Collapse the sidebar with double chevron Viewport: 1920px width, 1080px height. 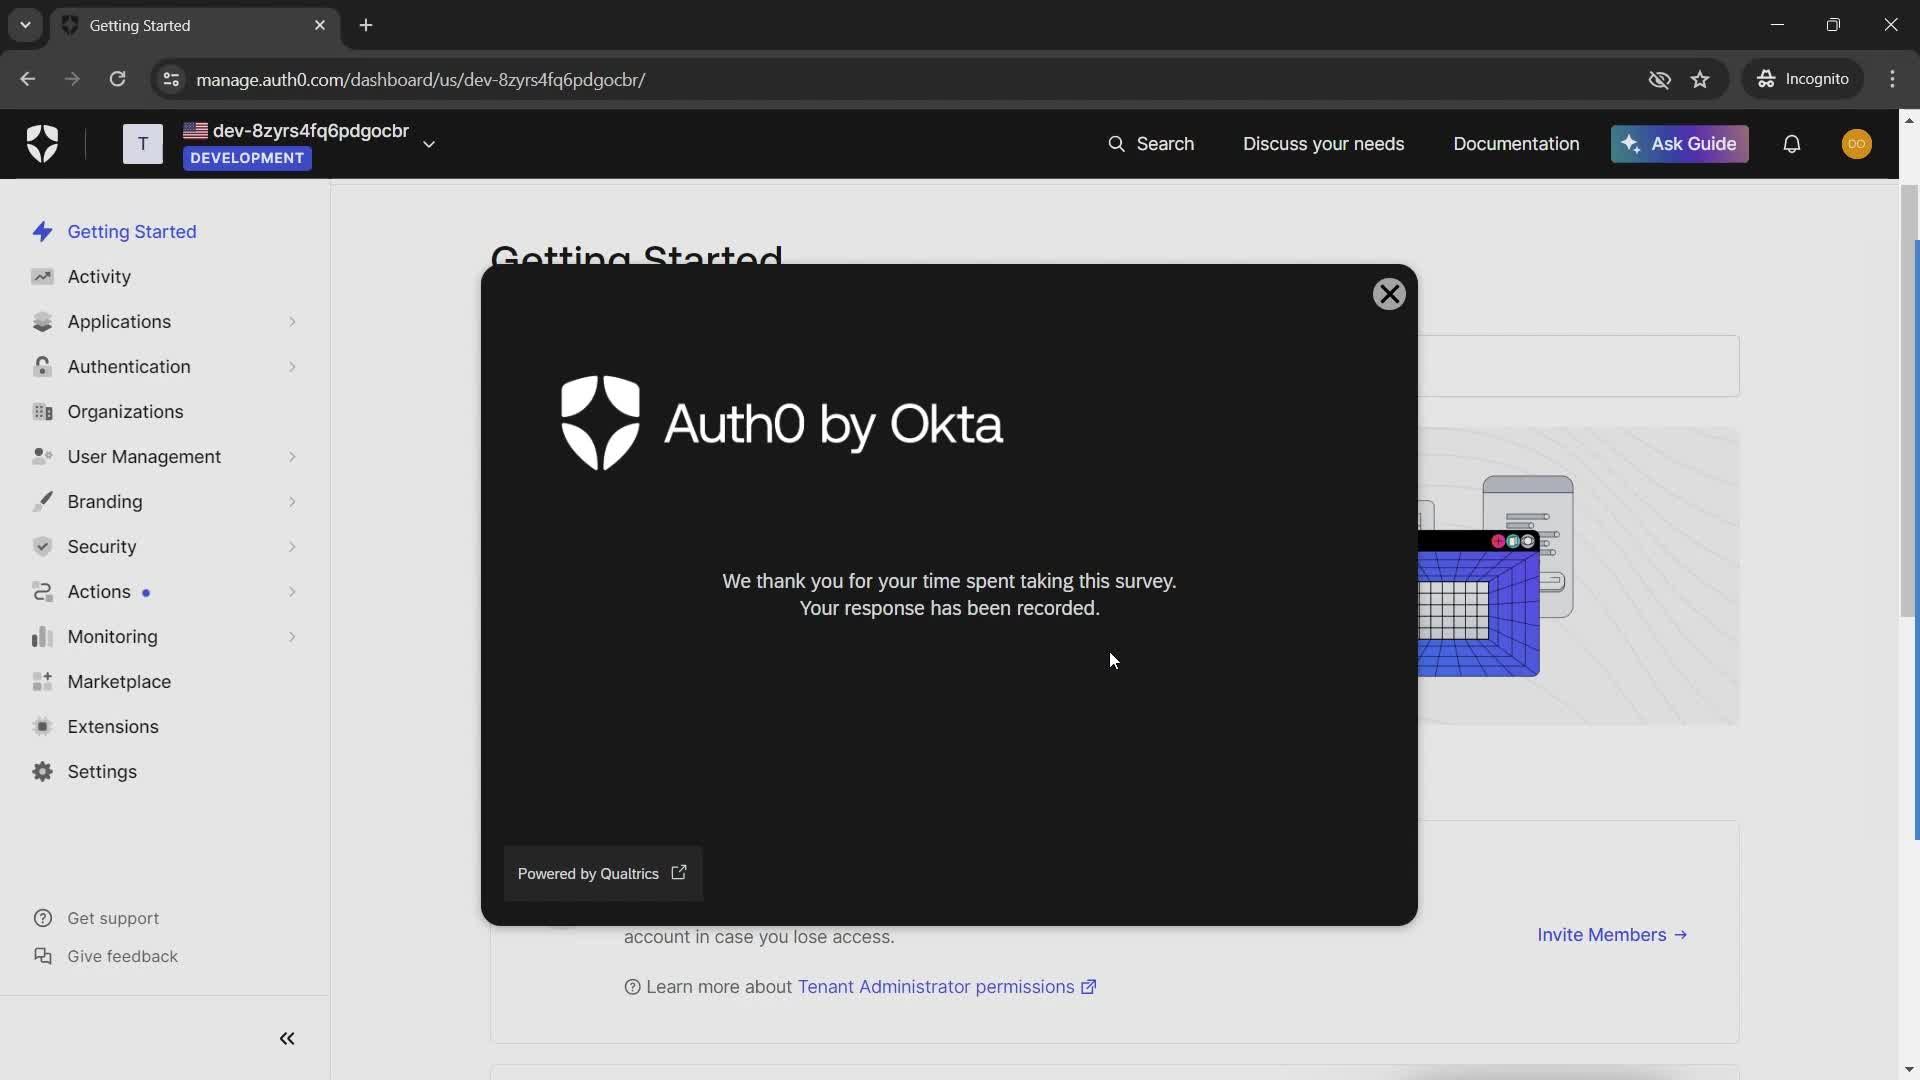coord(287,1038)
